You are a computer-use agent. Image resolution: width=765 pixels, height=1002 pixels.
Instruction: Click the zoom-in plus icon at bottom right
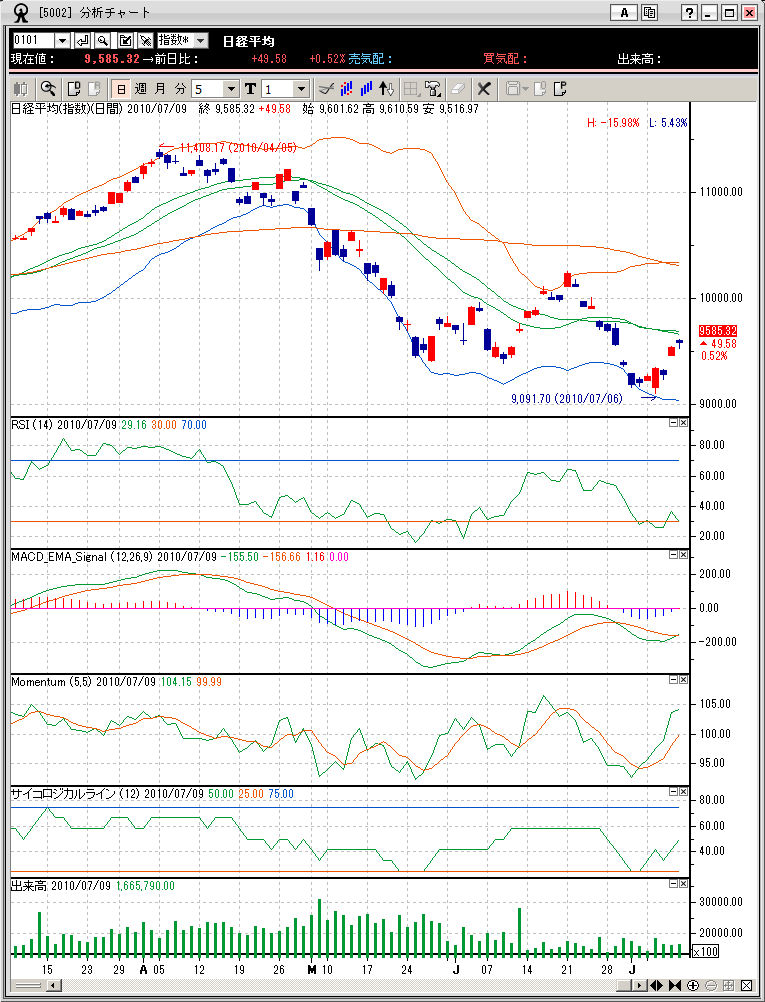693,985
